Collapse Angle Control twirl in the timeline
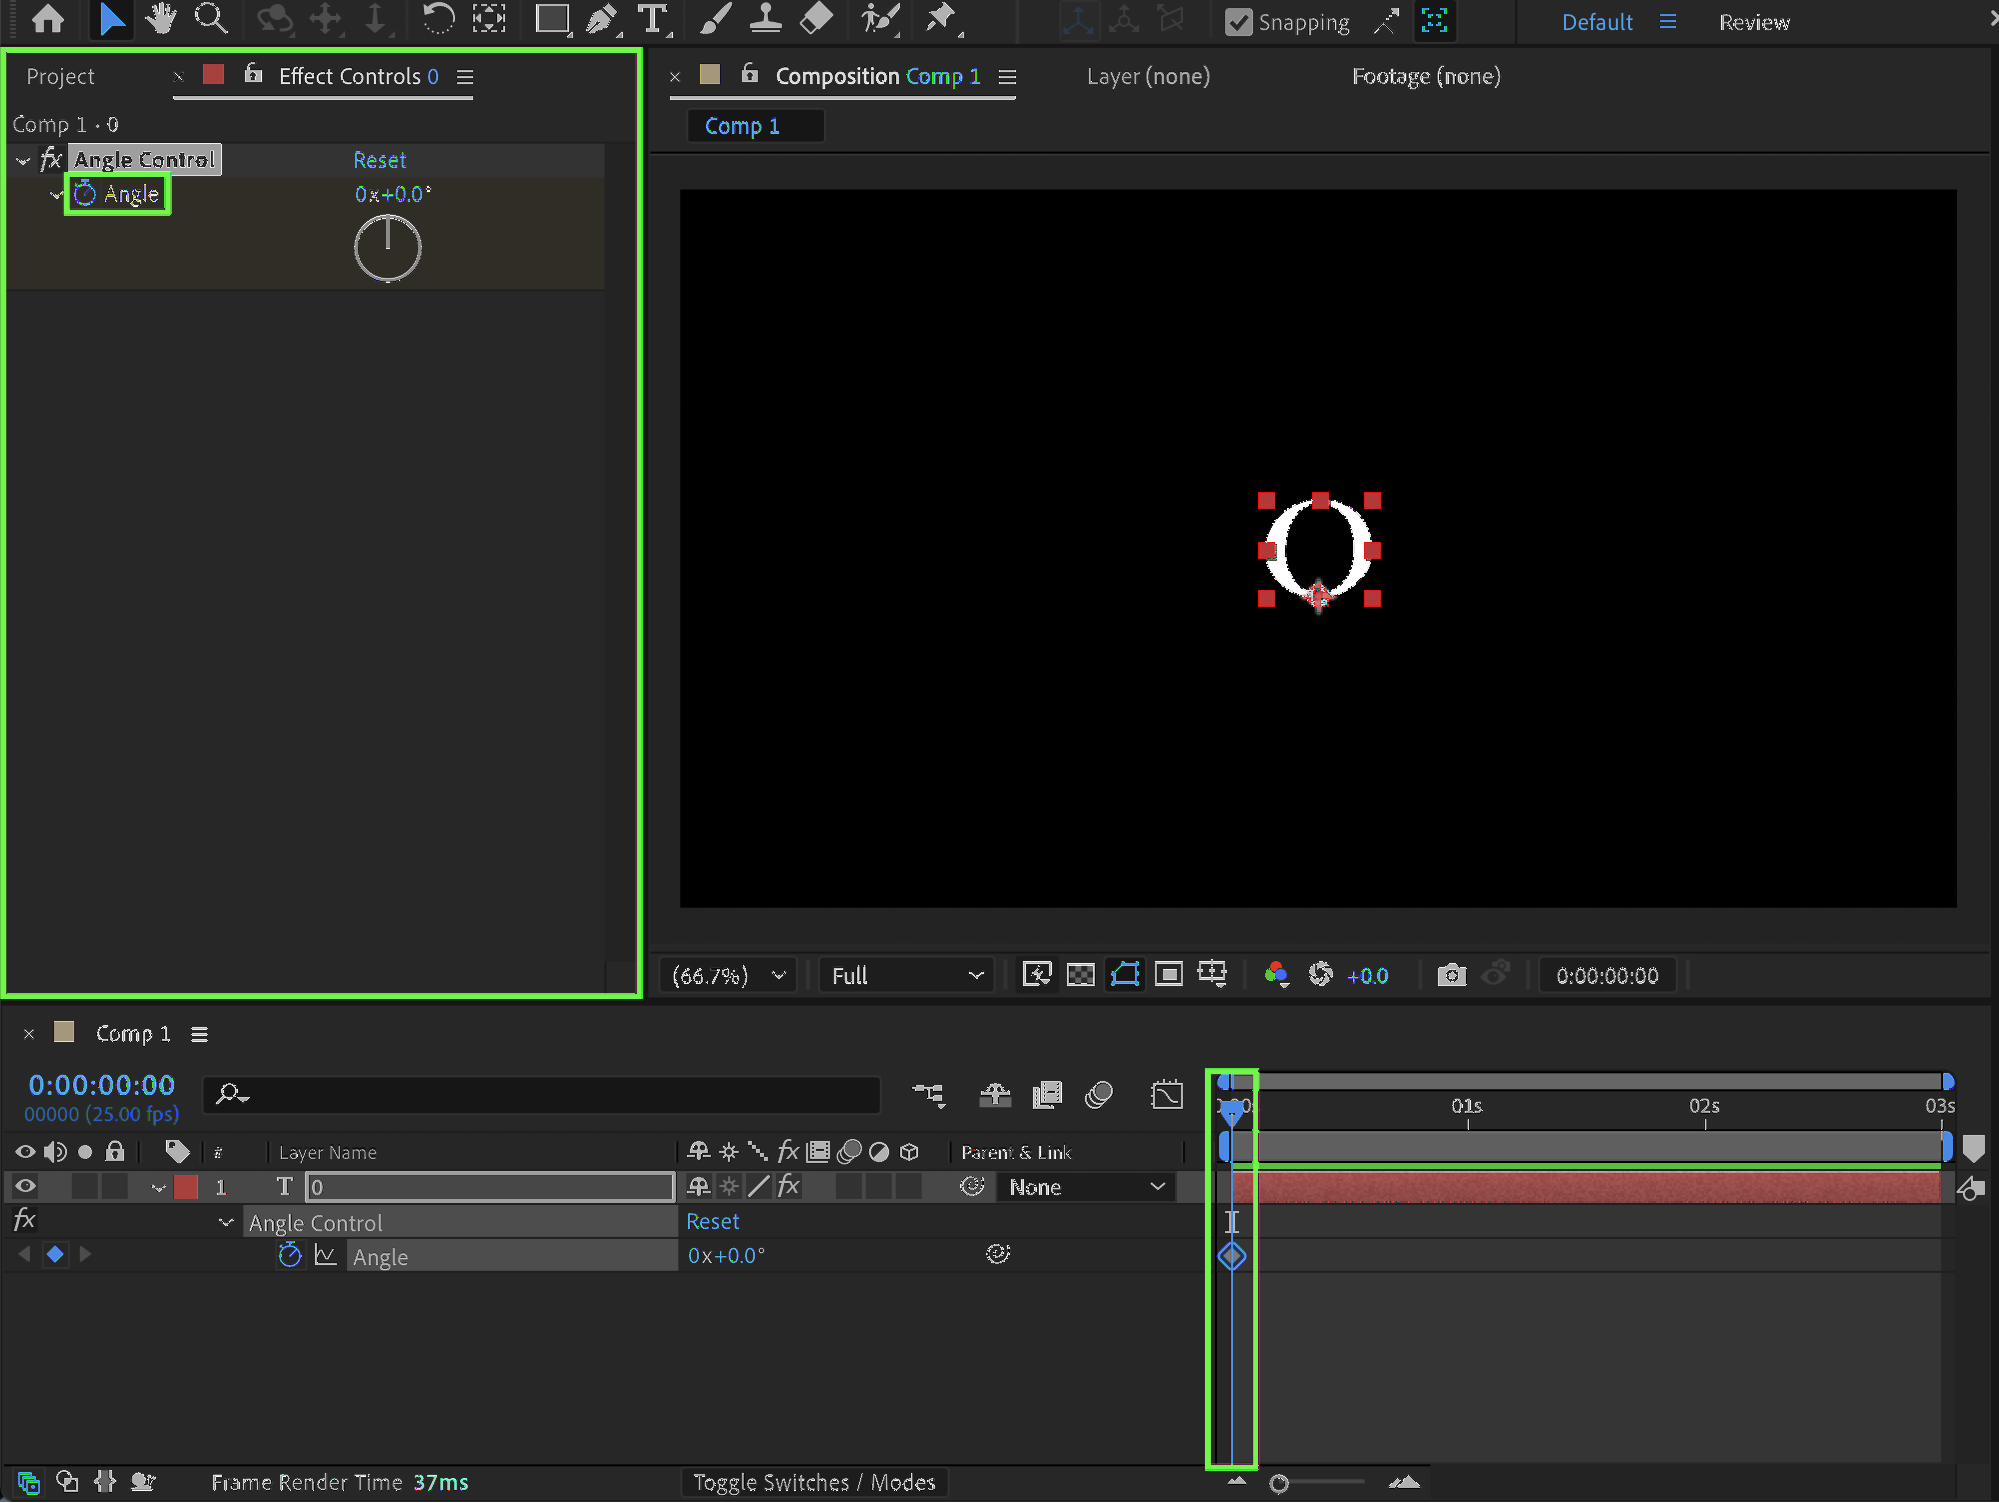Image resolution: width=1999 pixels, height=1503 pixels. point(226,1222)
